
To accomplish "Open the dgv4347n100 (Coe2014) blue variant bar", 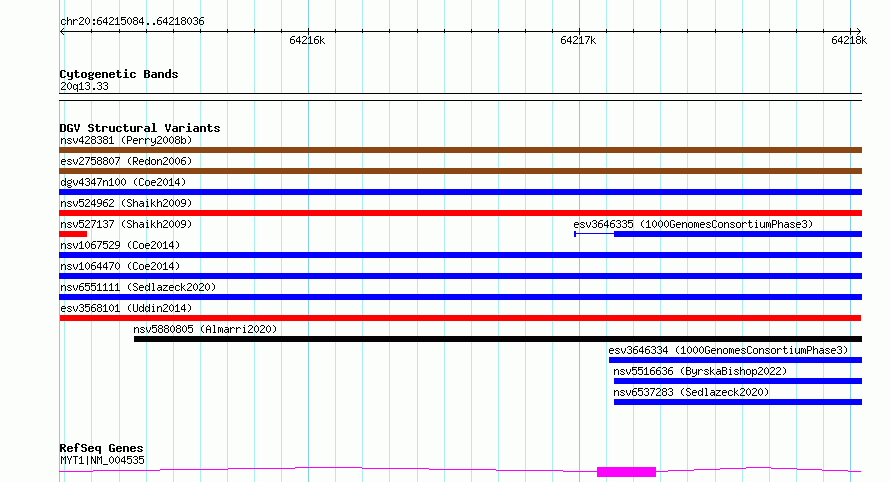I will [460, 192].
